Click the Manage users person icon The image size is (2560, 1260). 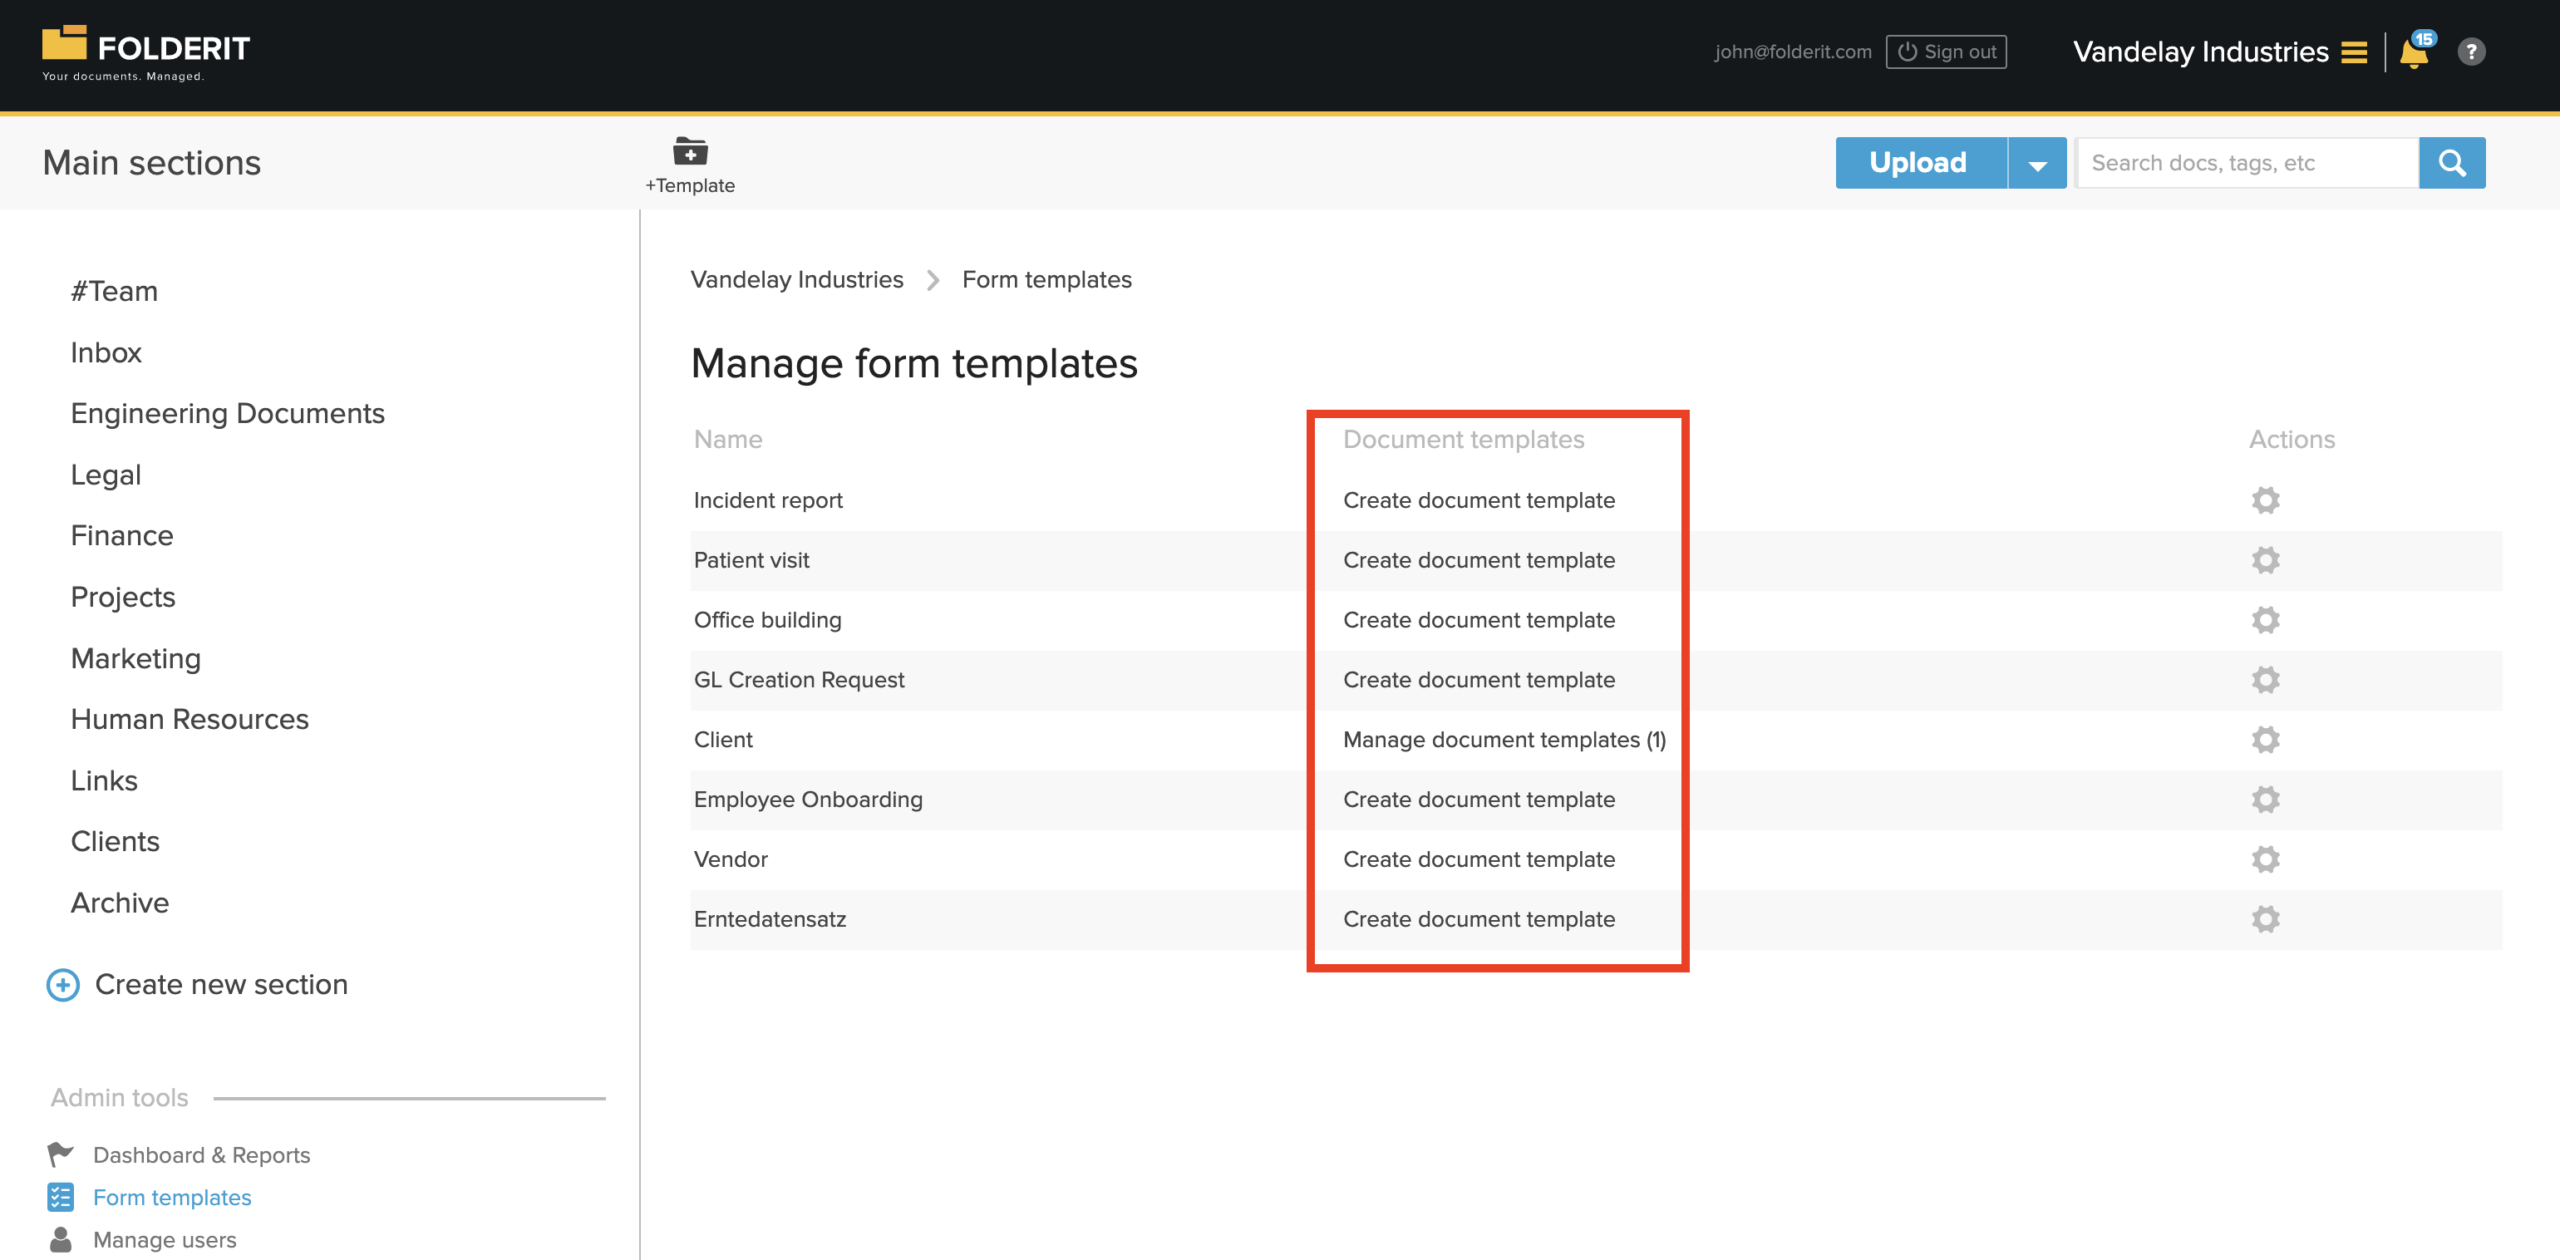[60, 1240]
